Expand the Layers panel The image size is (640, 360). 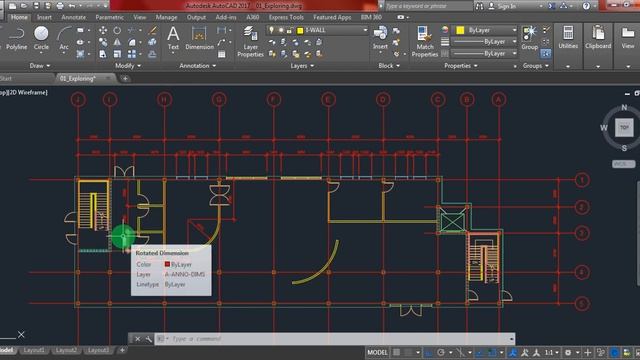pos(302,66)
